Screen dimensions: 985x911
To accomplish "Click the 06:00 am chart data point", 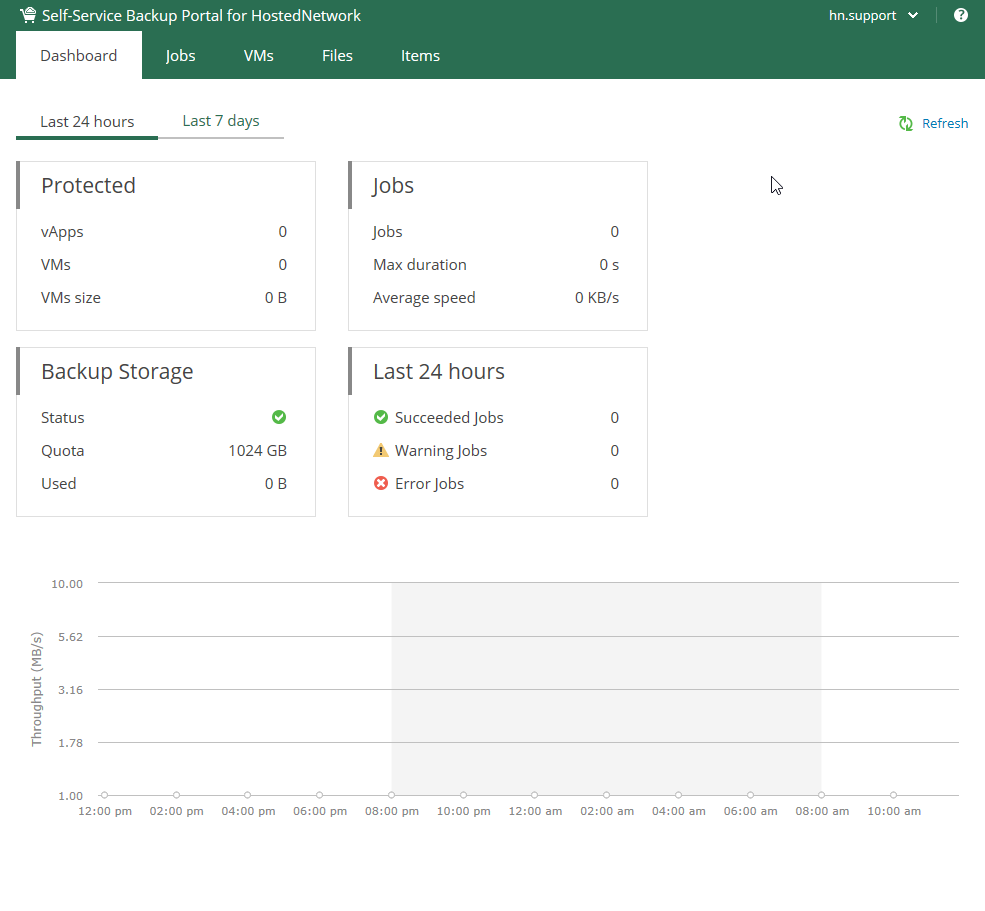I will (750, 795).
